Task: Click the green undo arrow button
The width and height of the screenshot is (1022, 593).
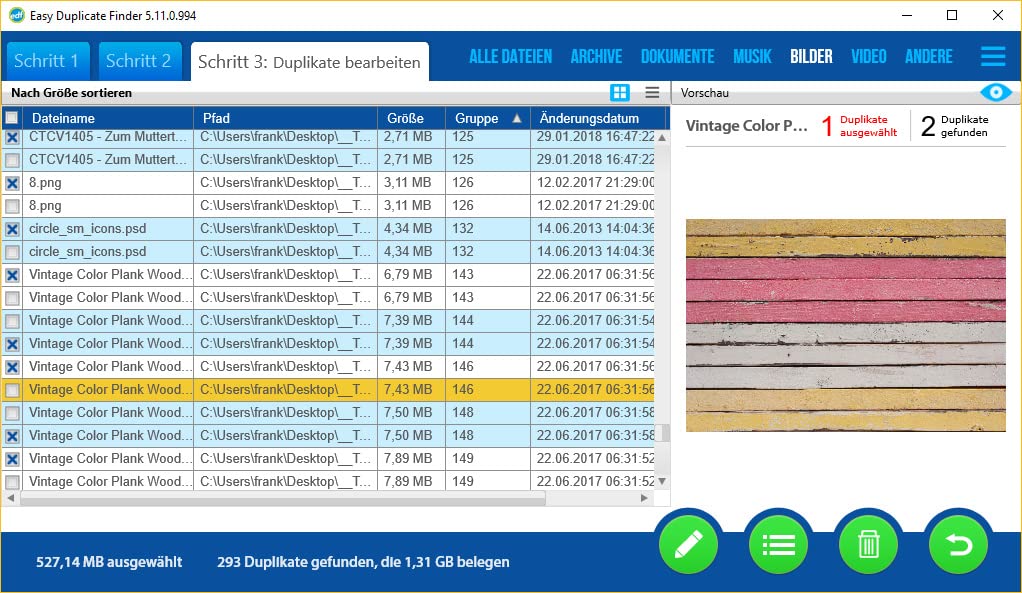Action: pyautogui.click(x=958, y=545)
